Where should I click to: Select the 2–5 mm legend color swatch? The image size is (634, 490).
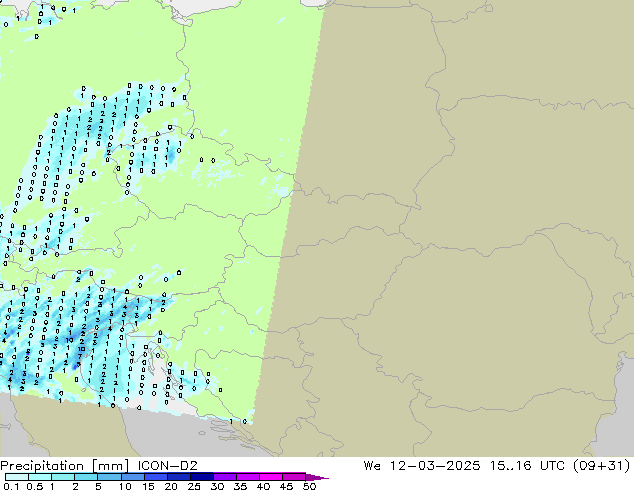click(86, 477)
